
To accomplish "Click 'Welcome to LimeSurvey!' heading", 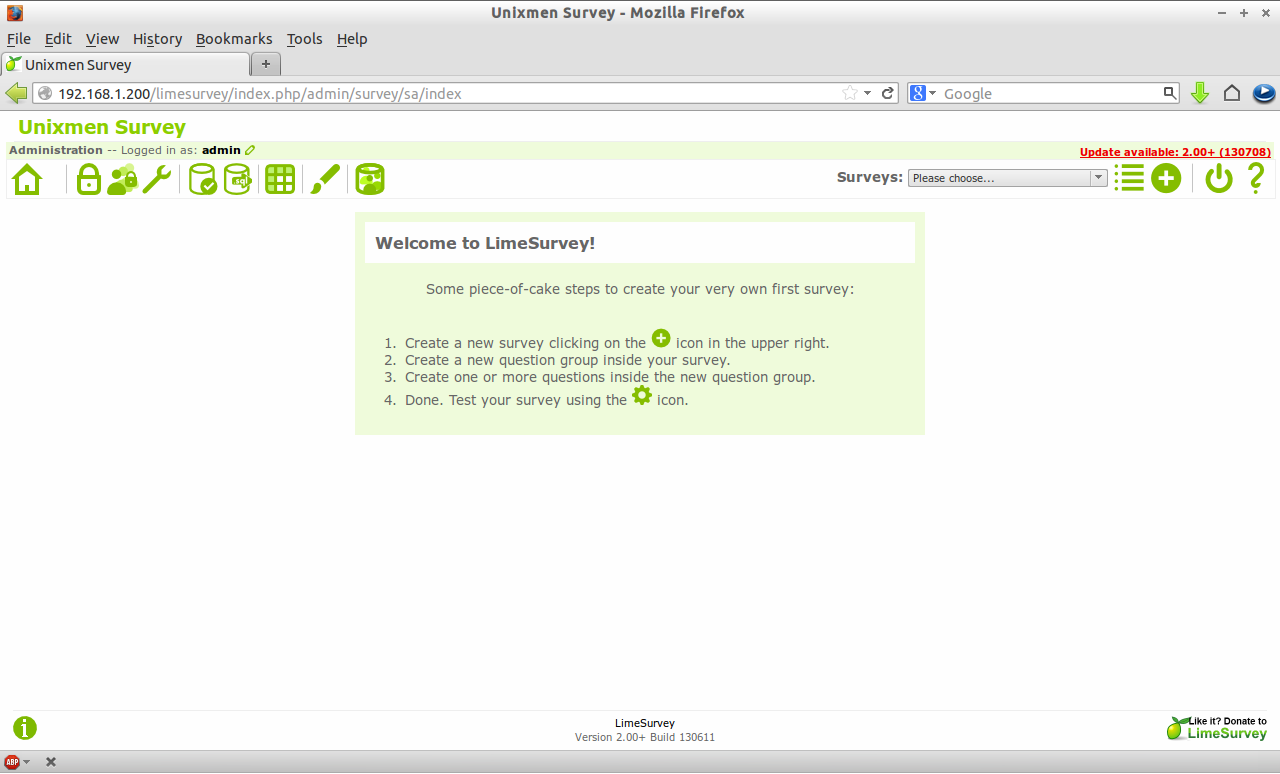I will tap(485, 242).
